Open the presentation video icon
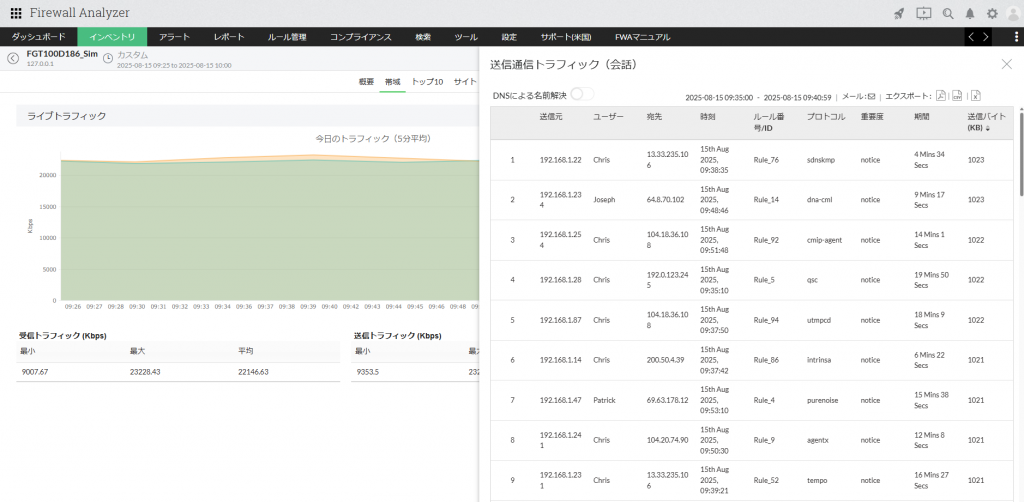Viewport: 1024px width, 502px height. (x=923, y=13)
